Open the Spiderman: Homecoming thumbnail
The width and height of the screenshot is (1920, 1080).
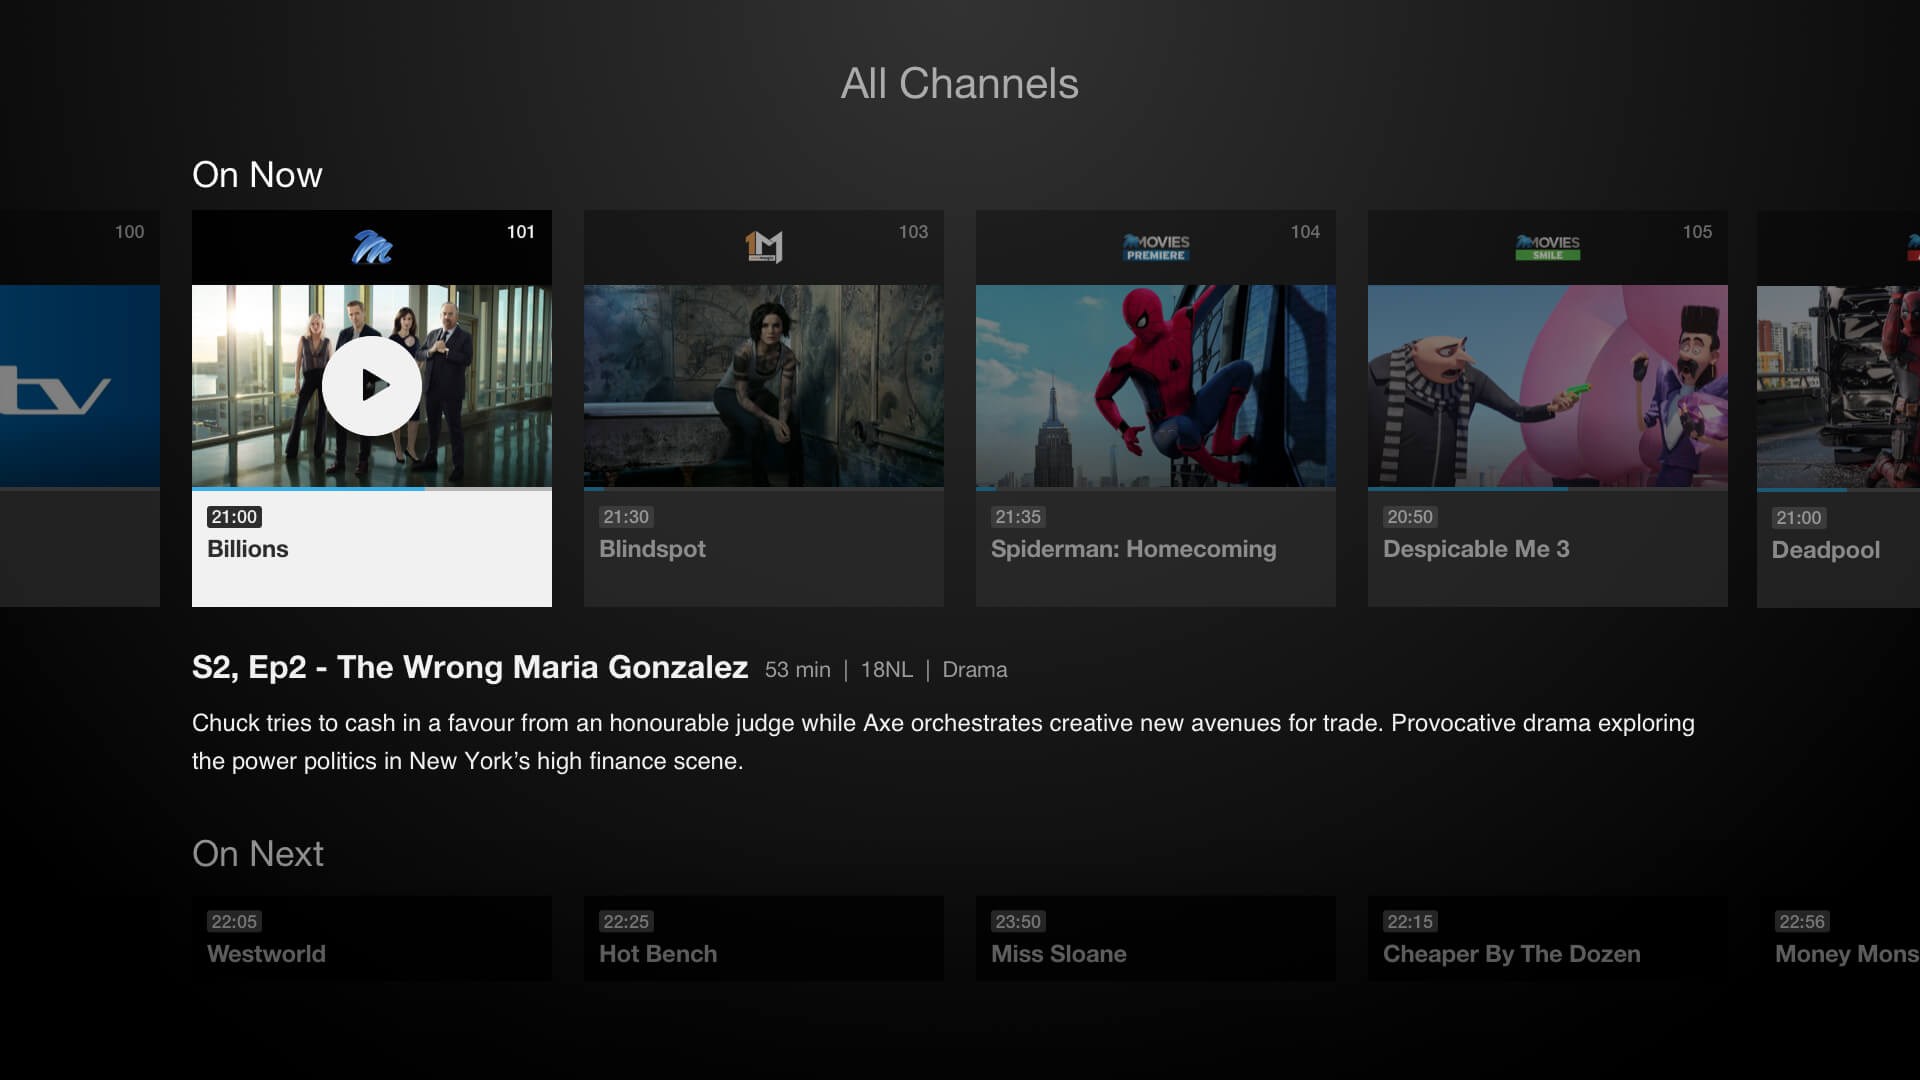pyautogui.click(x=1156, y=386)
